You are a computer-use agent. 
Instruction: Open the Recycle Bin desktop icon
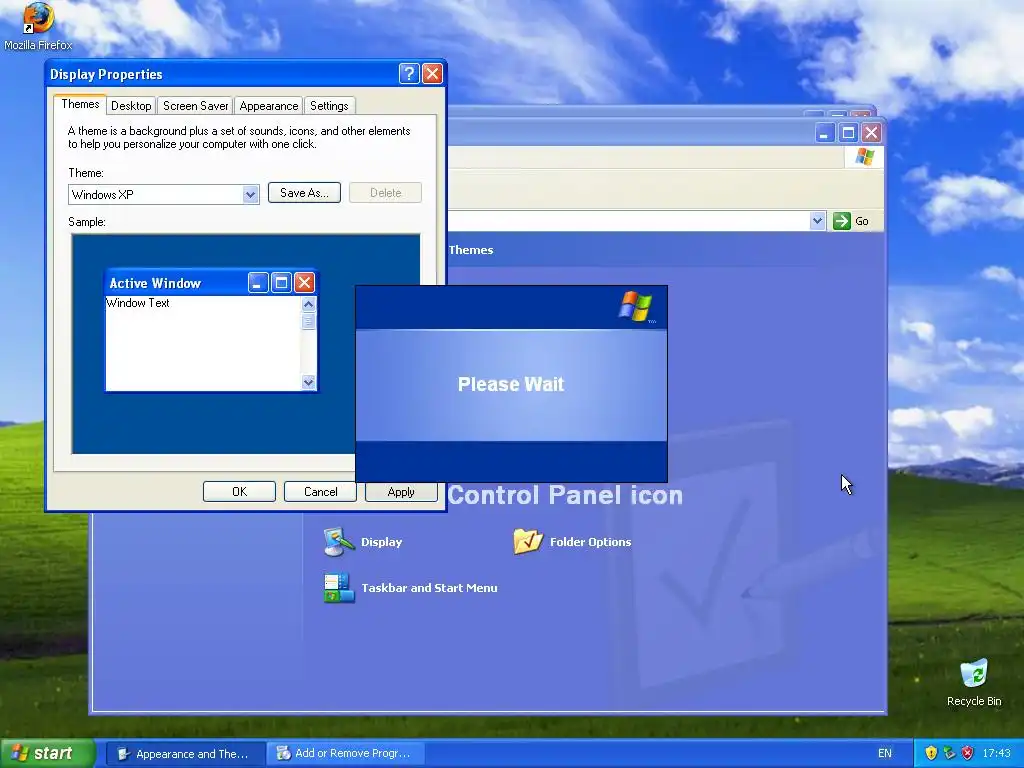tap(974, 682)
